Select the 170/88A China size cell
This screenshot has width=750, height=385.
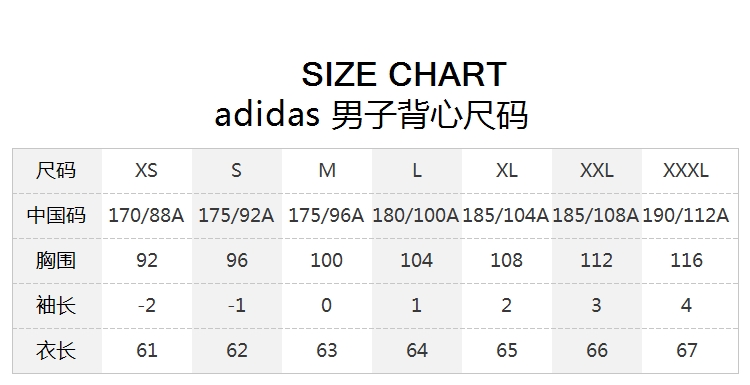[146, 215]
